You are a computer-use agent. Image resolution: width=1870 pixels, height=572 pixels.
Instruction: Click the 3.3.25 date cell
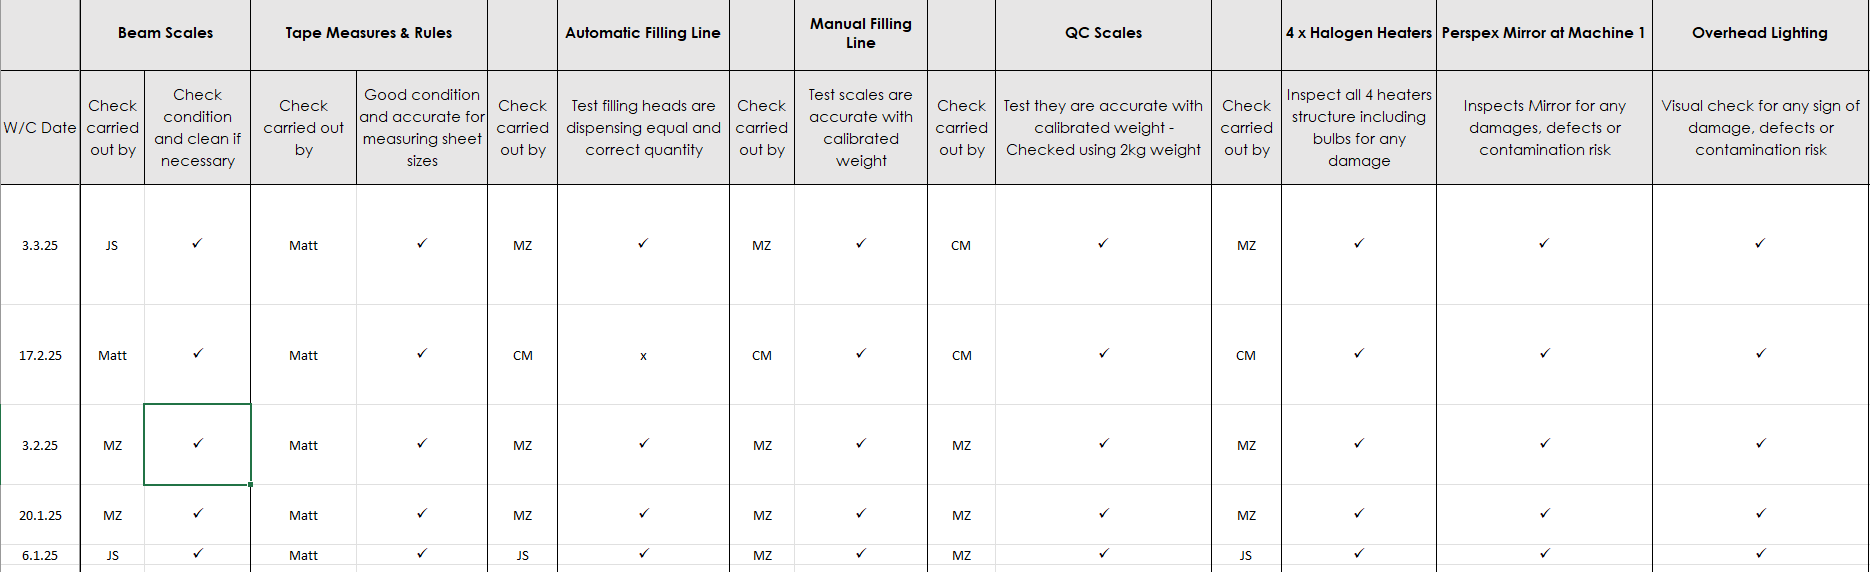pos(40,245)
